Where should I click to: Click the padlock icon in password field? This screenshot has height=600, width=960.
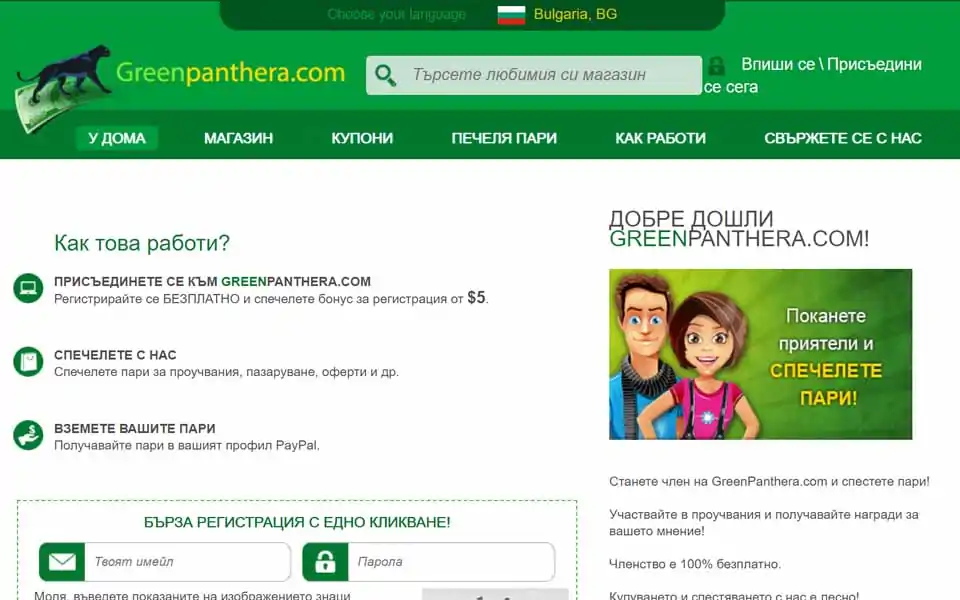[x=325, y=561]
